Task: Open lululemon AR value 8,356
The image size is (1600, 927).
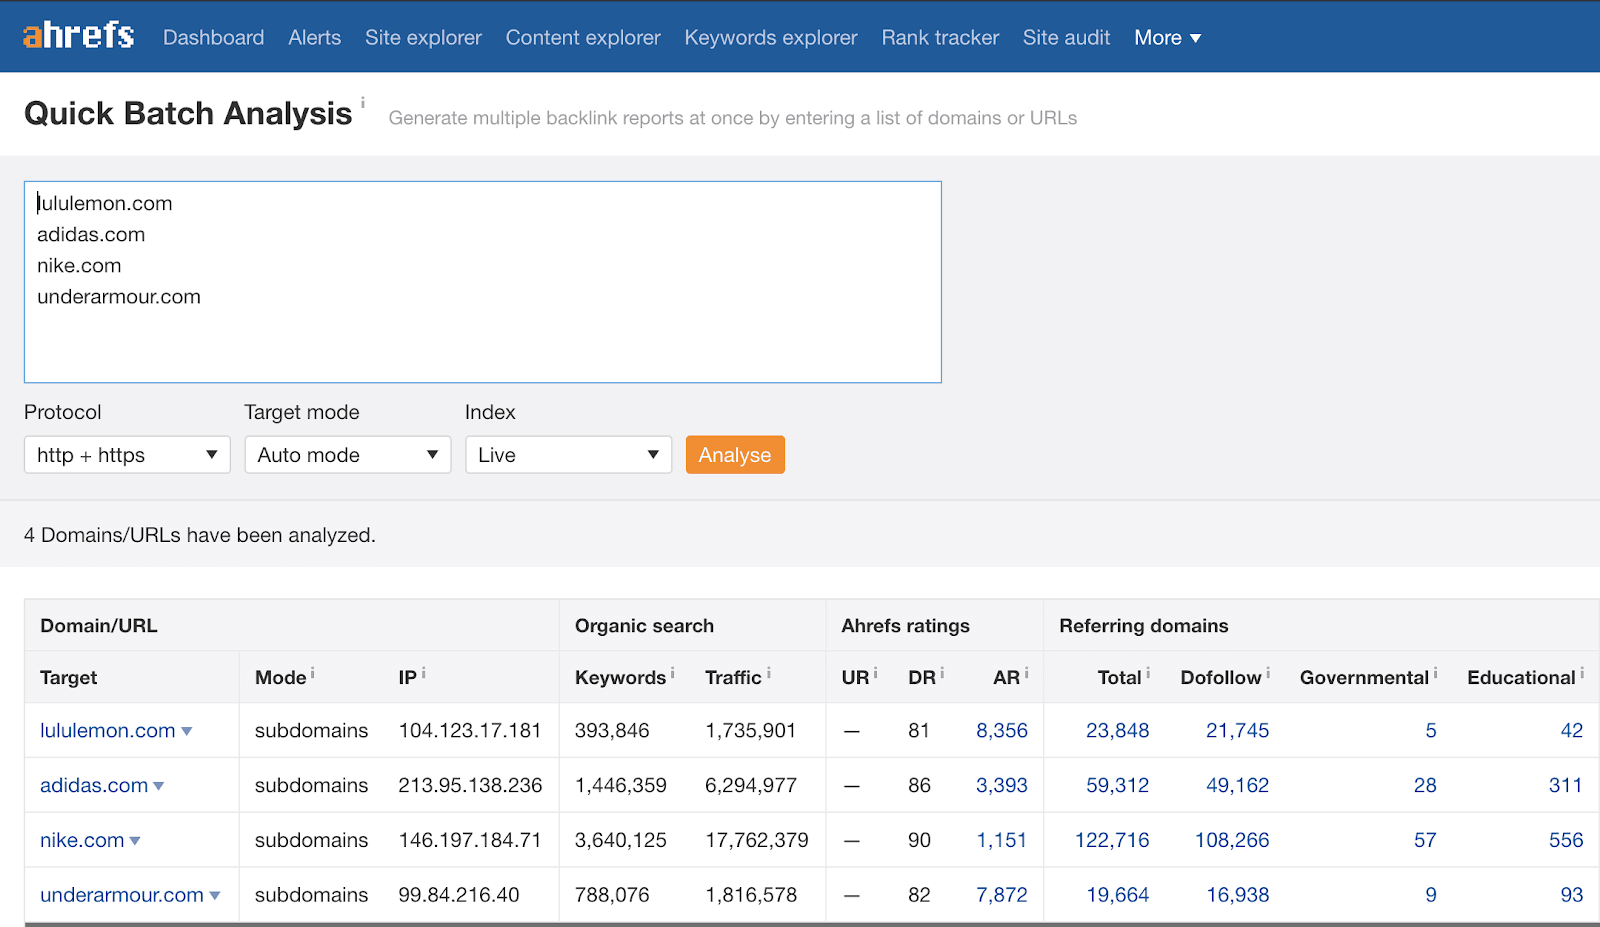Action: point(1002,731)
